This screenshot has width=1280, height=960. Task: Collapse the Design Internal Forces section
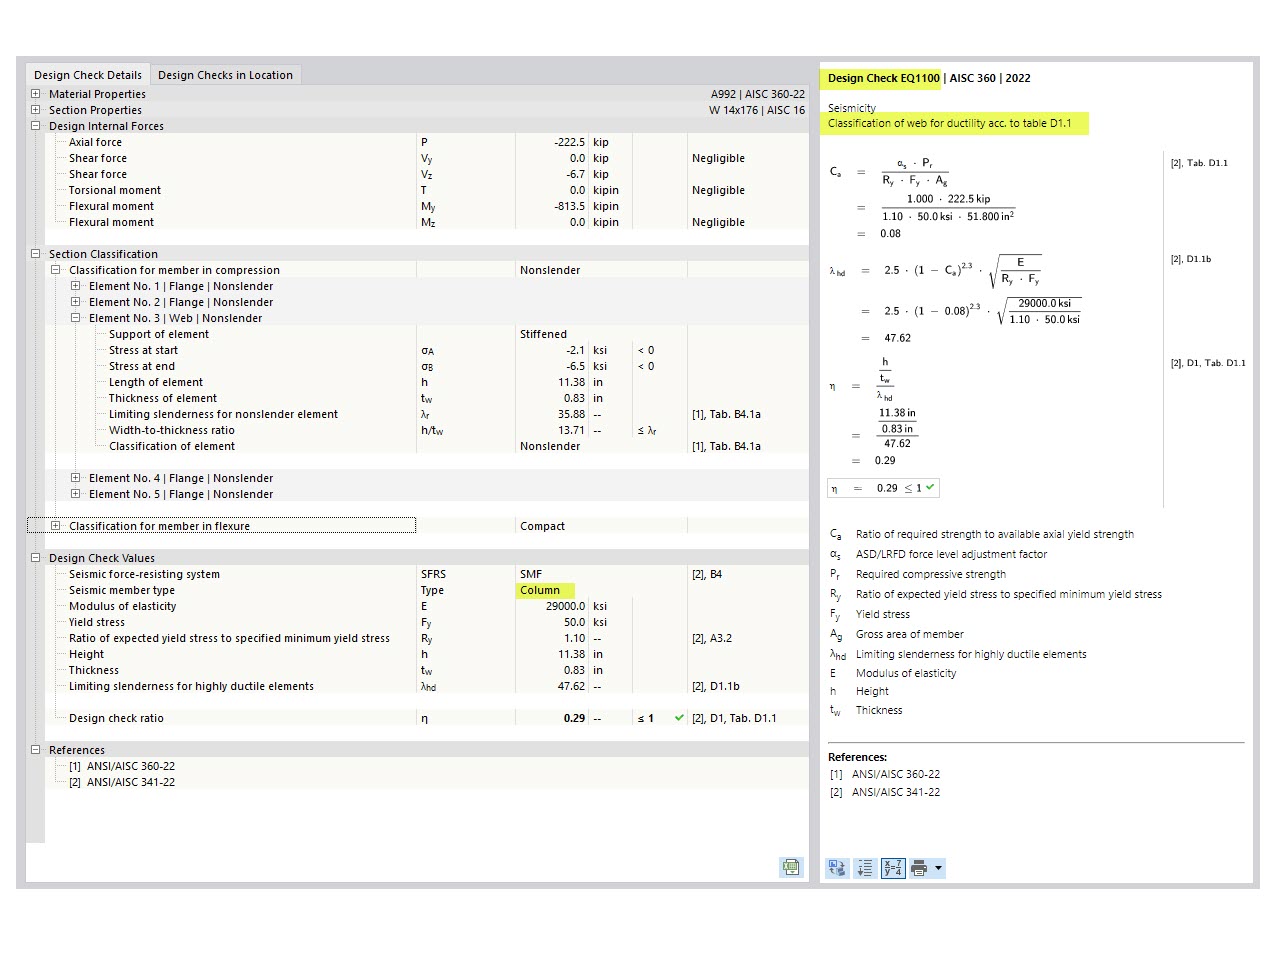tap(35, 125)
